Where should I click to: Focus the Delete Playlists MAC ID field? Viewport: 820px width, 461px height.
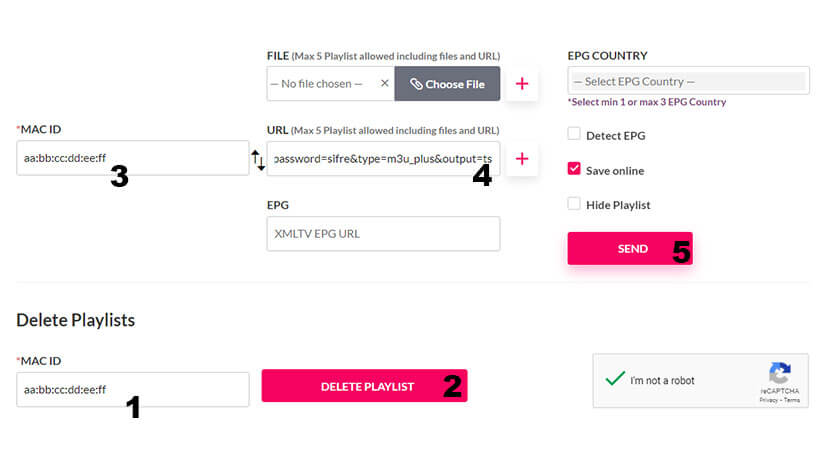click(132, 389)
